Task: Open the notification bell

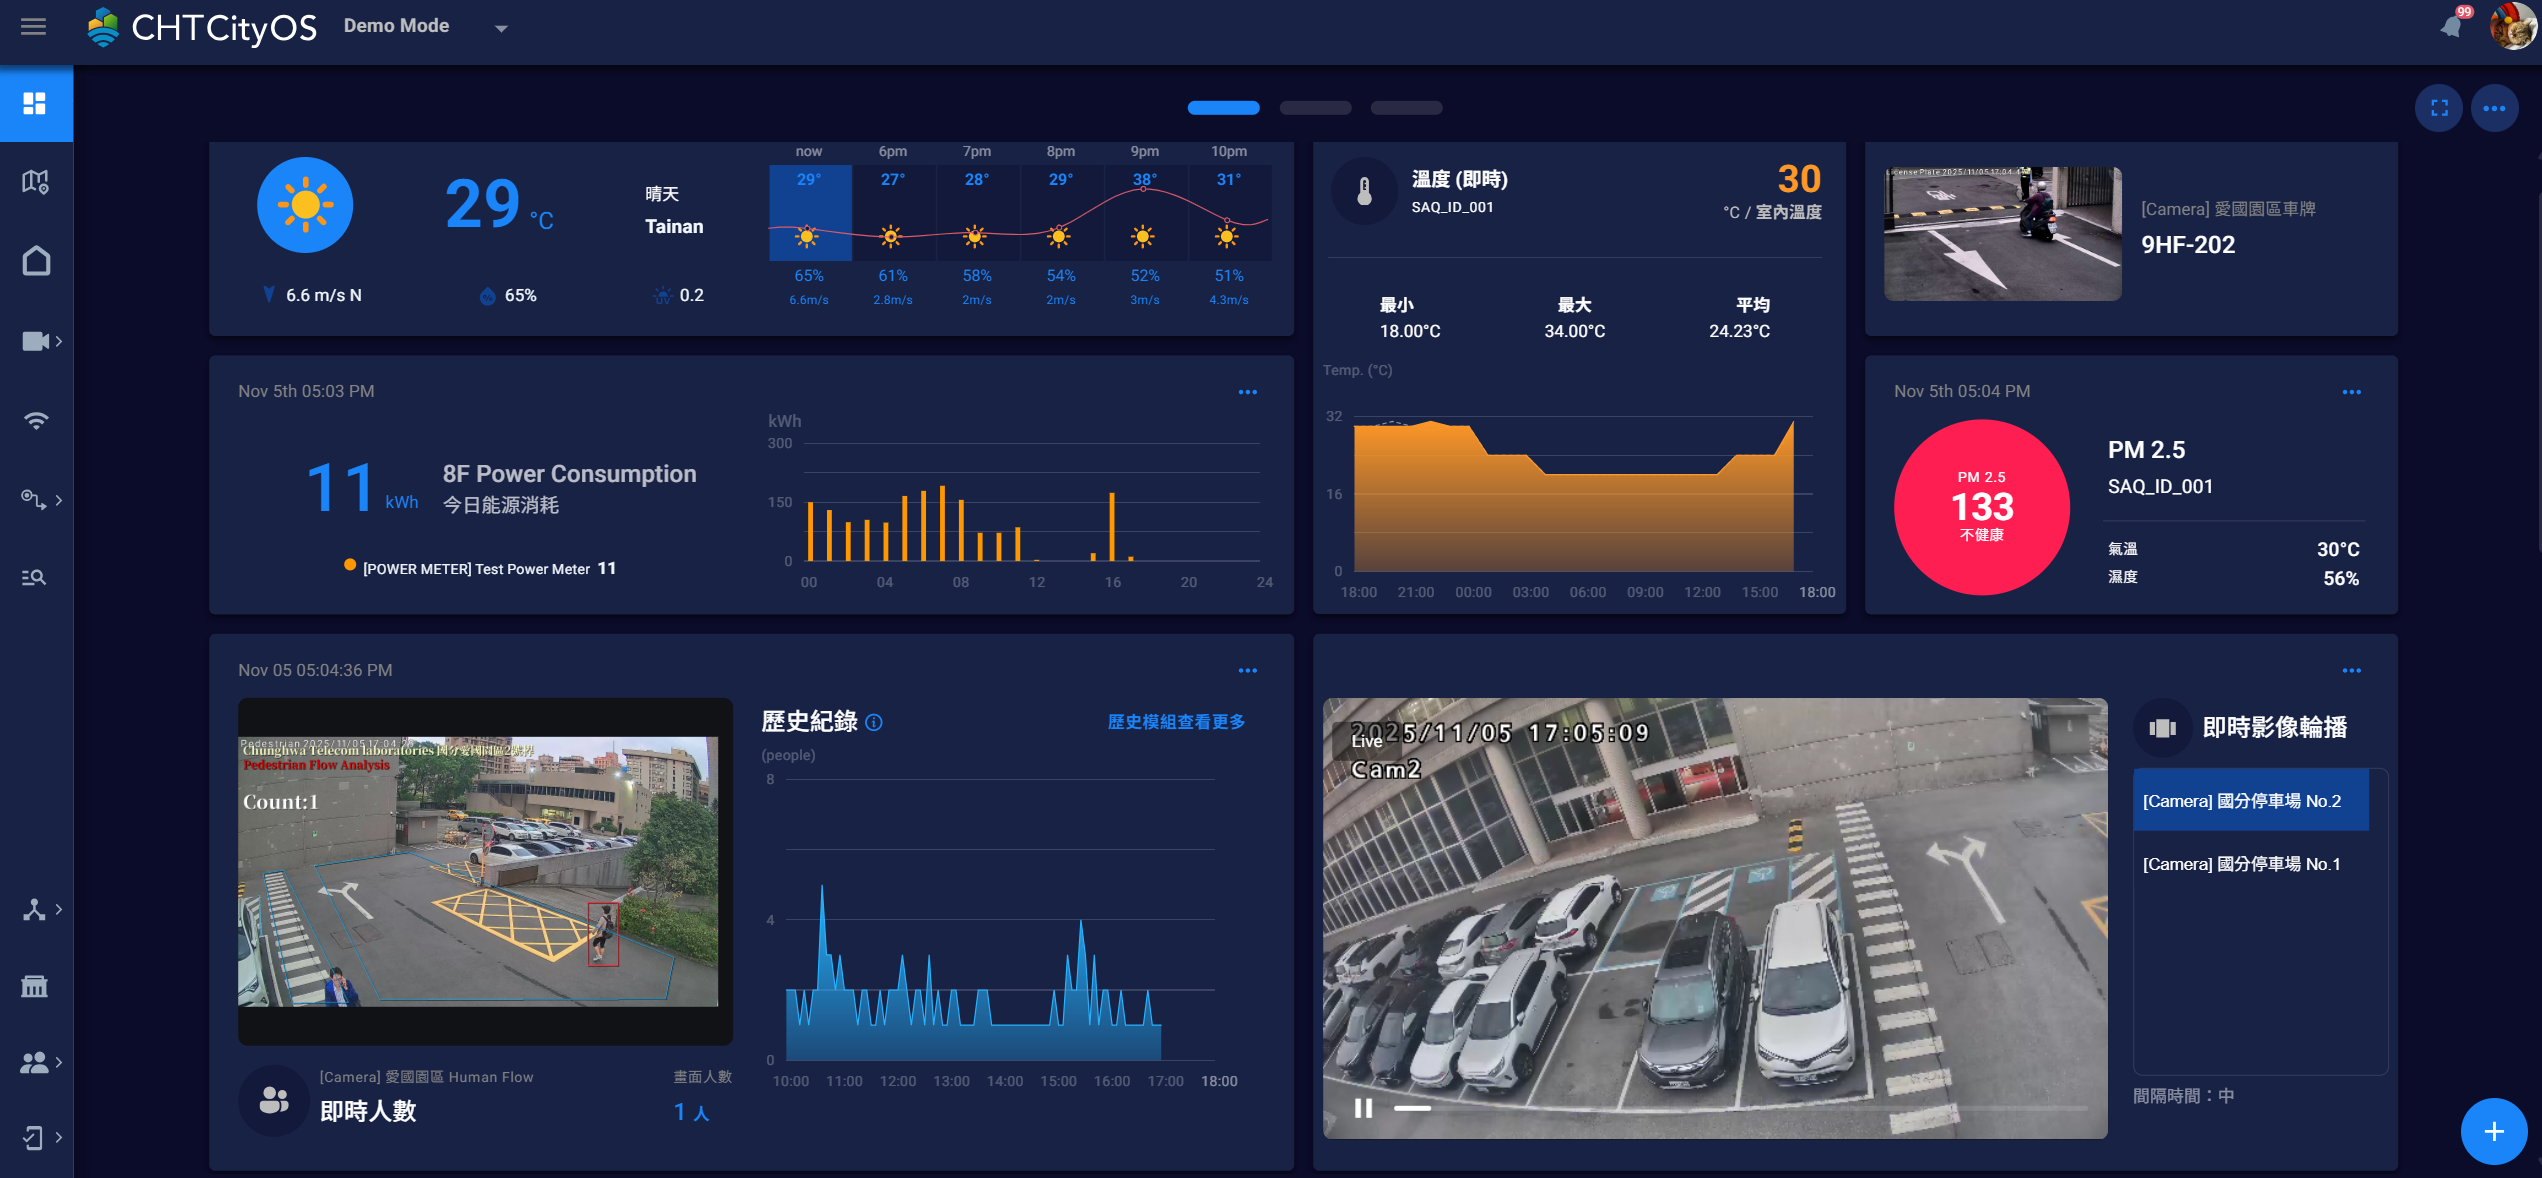Action: click(2450, 27)
